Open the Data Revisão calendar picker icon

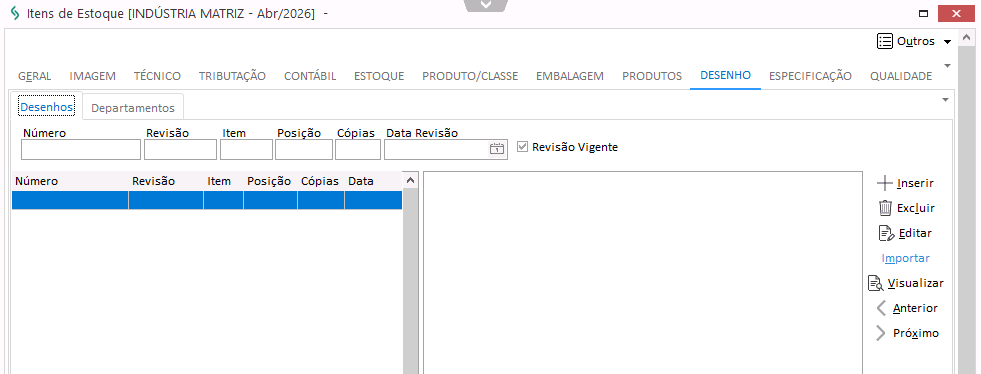(x=497, y=149)
